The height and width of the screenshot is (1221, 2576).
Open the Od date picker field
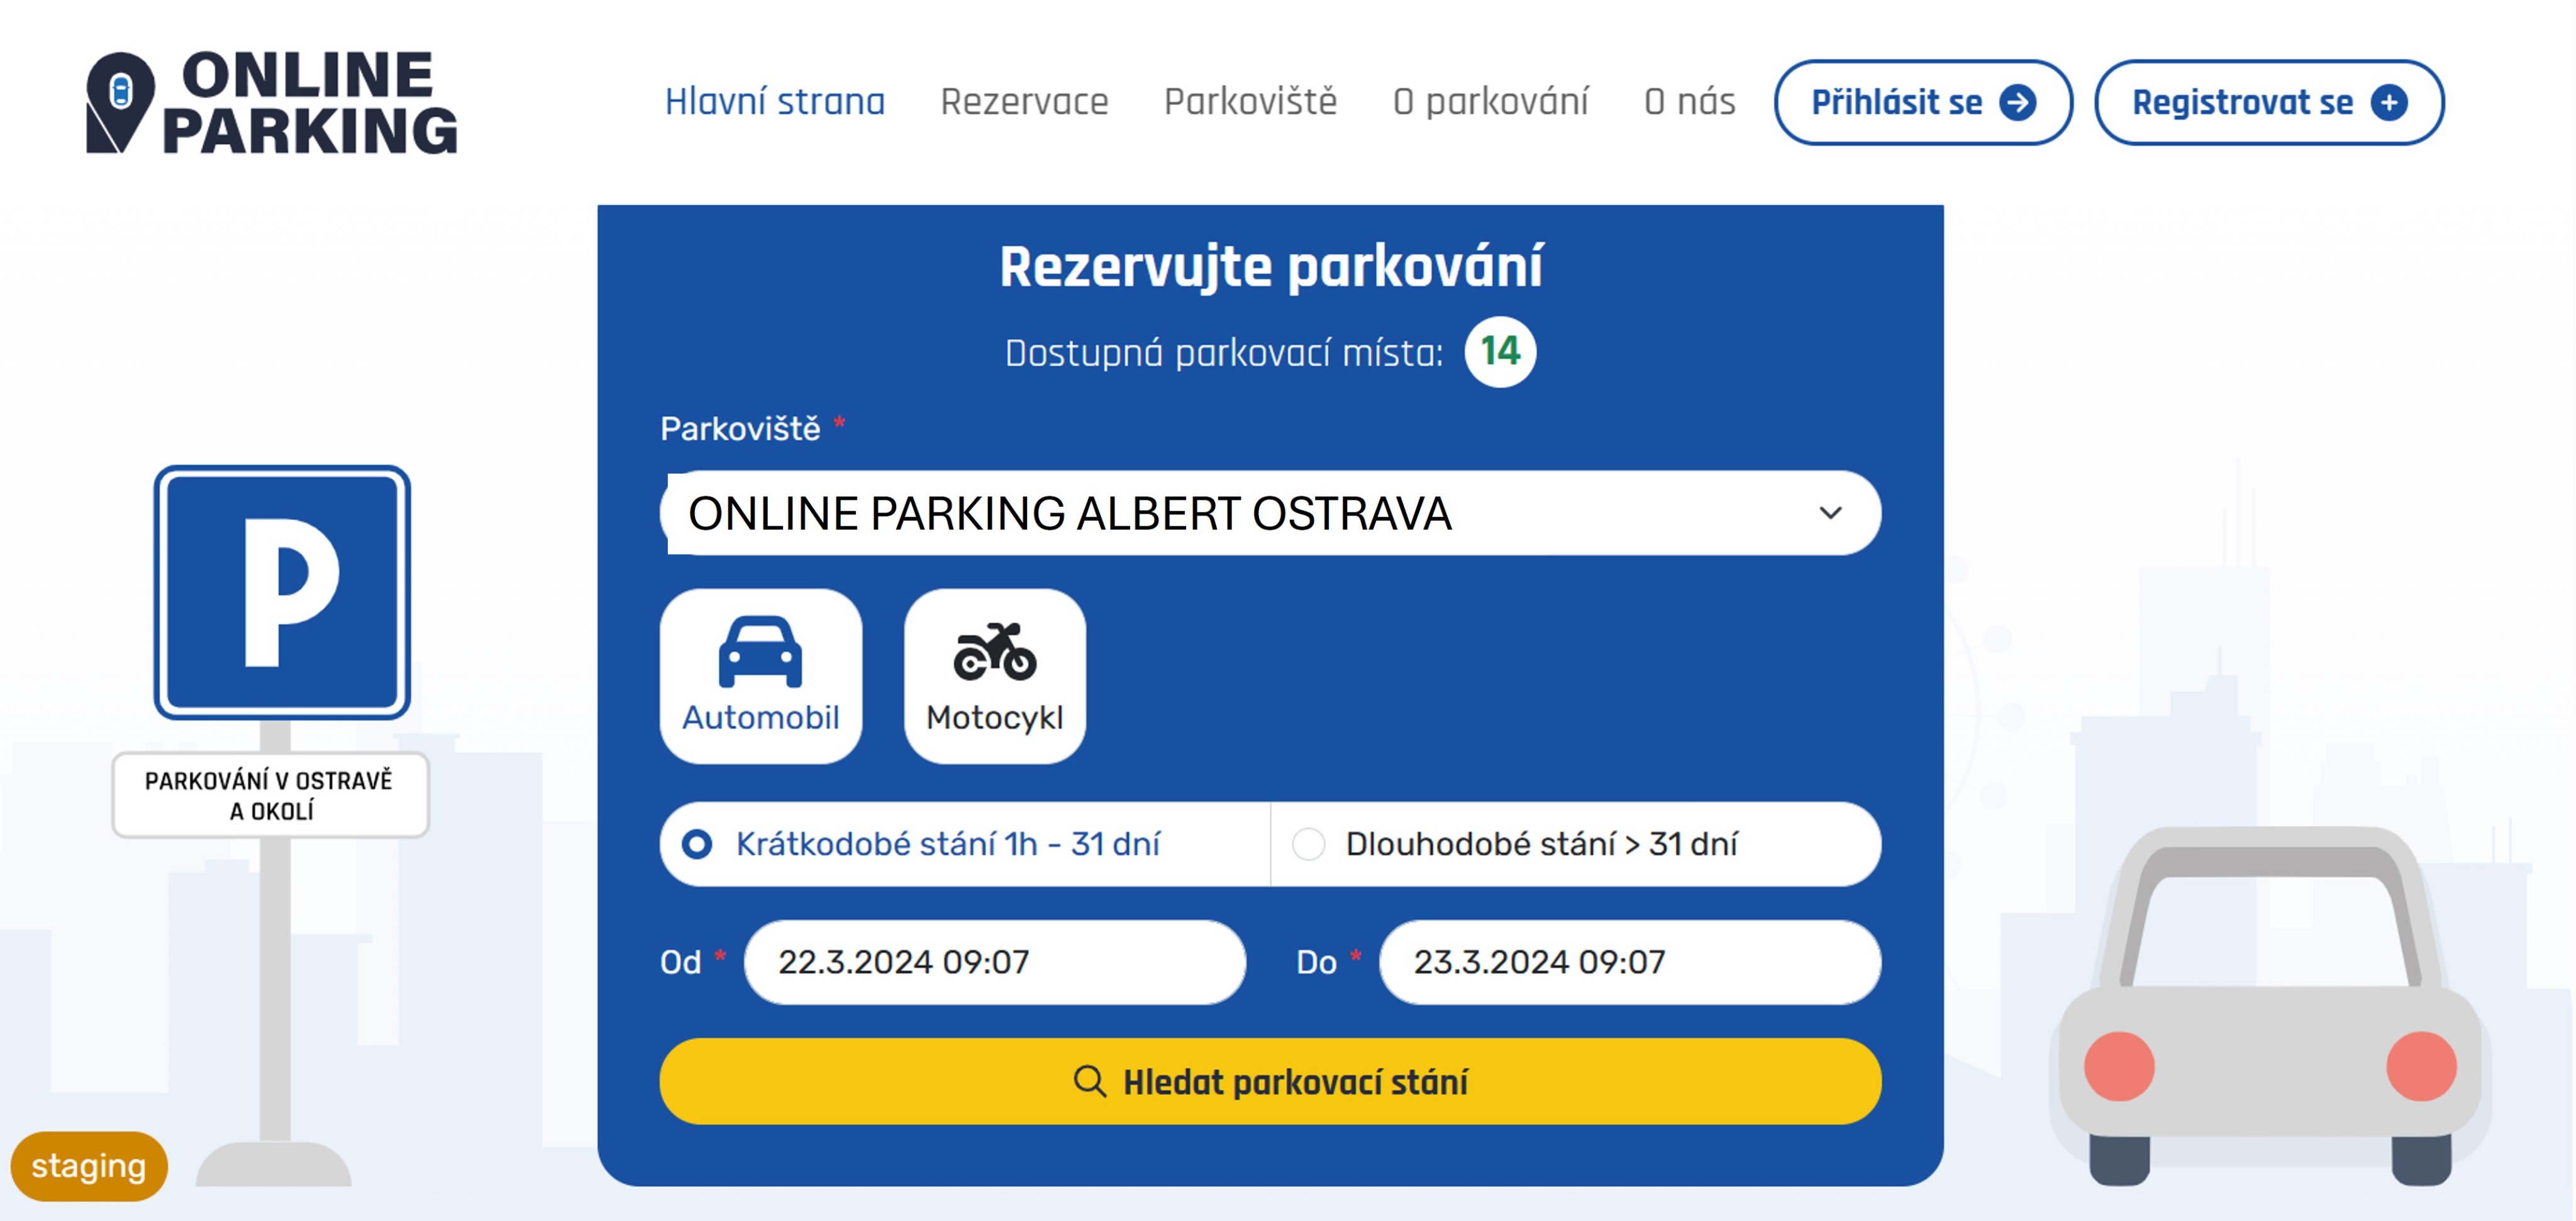995,962
